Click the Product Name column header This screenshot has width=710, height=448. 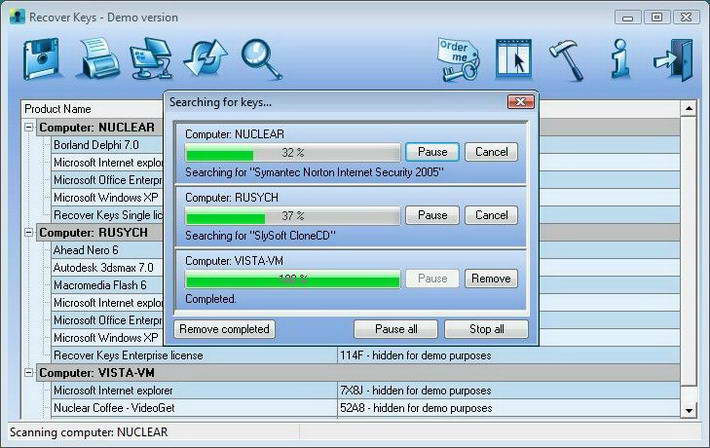tap(92, 109)
